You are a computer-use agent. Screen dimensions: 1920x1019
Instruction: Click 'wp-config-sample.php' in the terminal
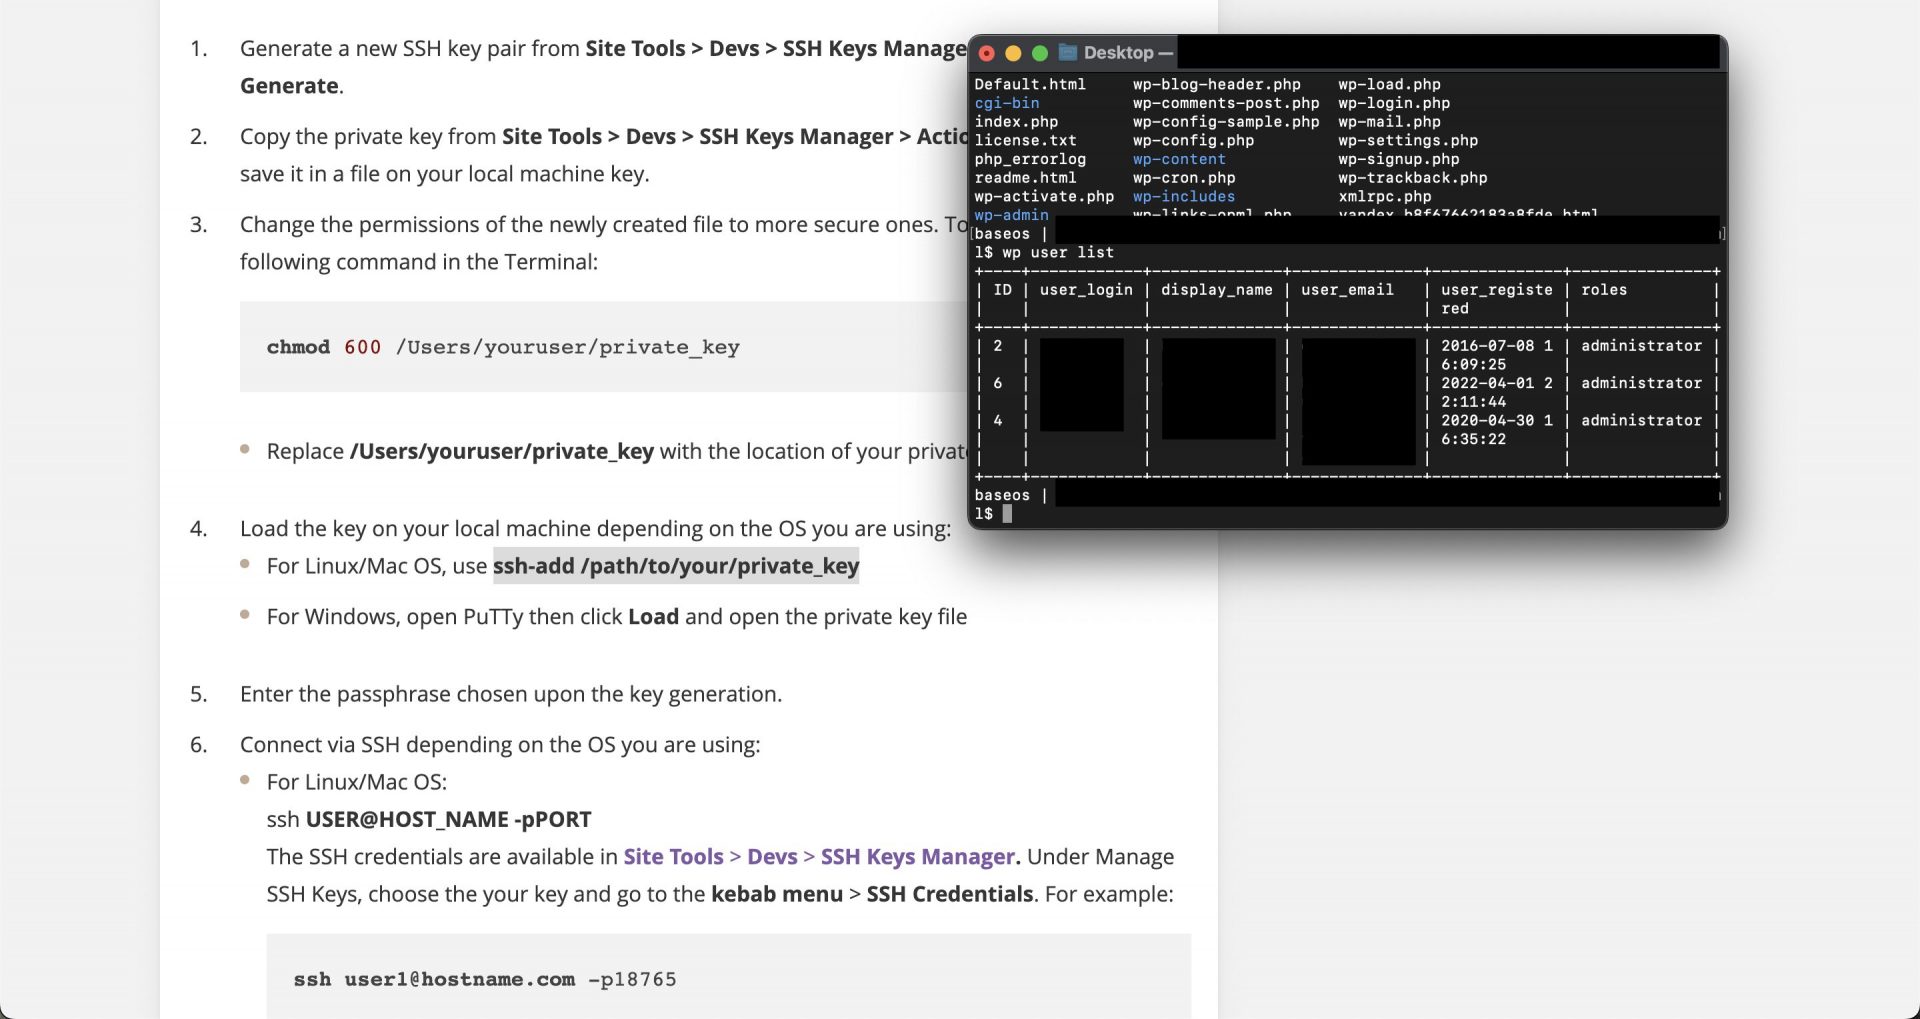click(x=1226, y=121)
